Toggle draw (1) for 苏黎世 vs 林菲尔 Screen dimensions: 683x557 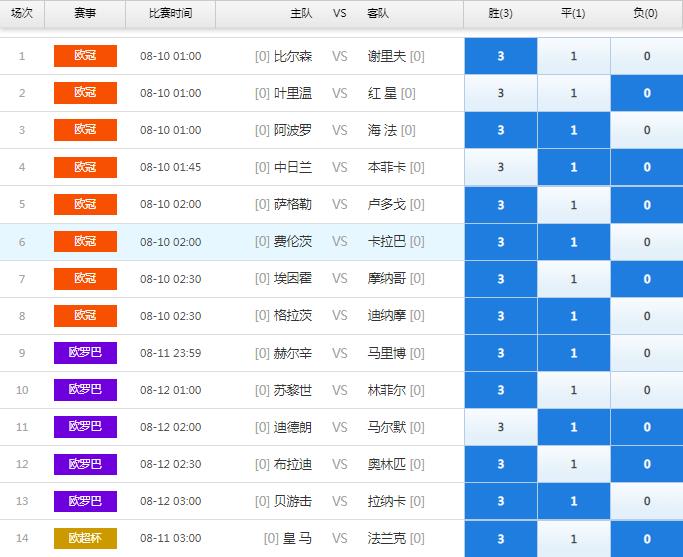click(x=574, y=390)
